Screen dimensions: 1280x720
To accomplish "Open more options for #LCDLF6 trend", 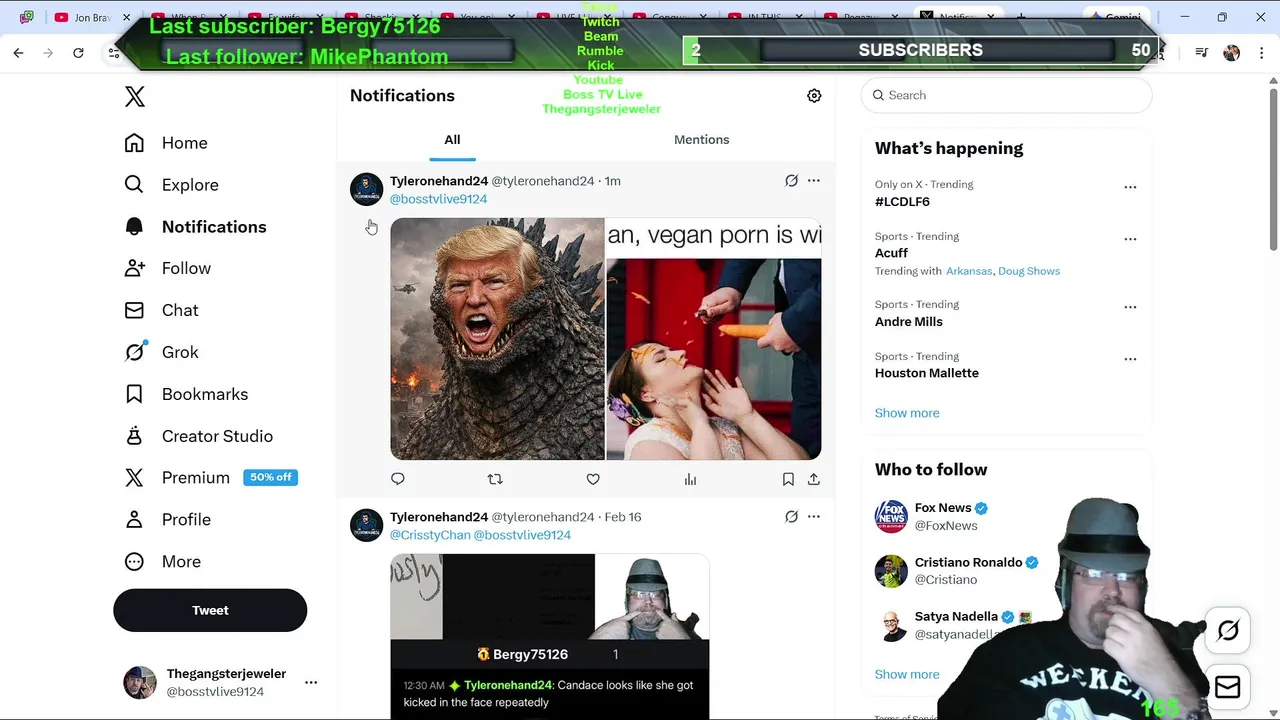I will (x=1130, y=187).
